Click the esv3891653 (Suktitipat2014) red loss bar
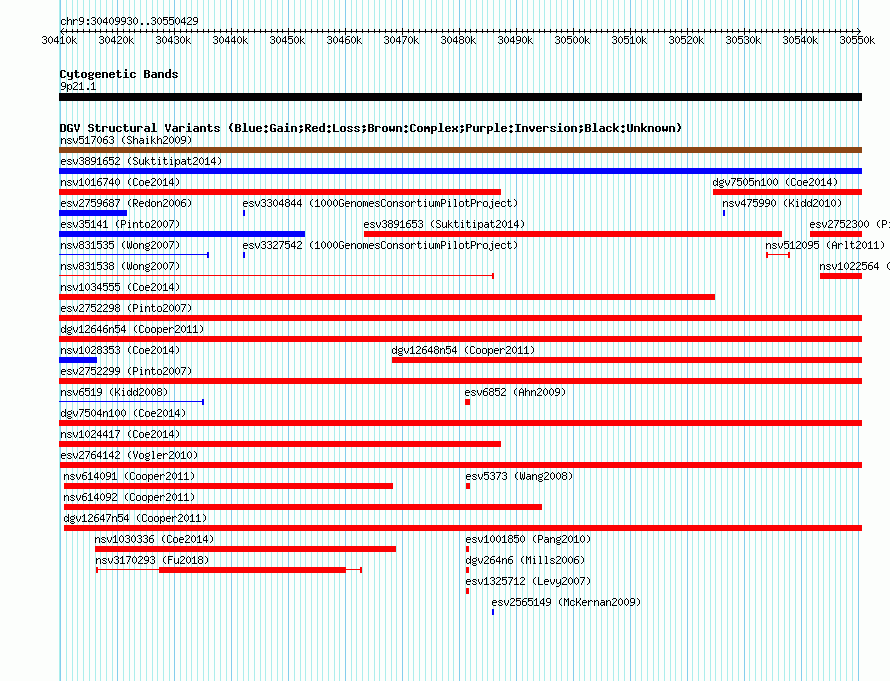890x681 pixels. point(573,234)
